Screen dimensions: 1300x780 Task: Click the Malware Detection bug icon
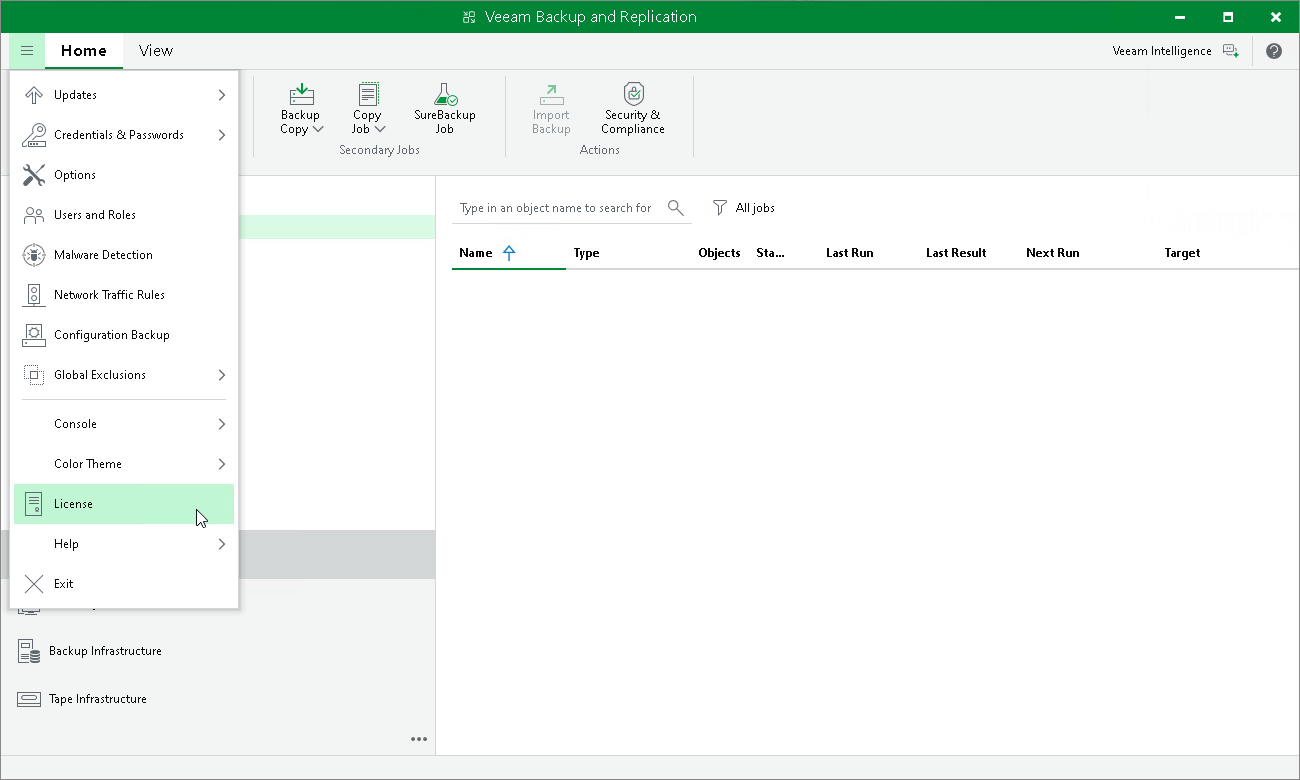[34, 255]
